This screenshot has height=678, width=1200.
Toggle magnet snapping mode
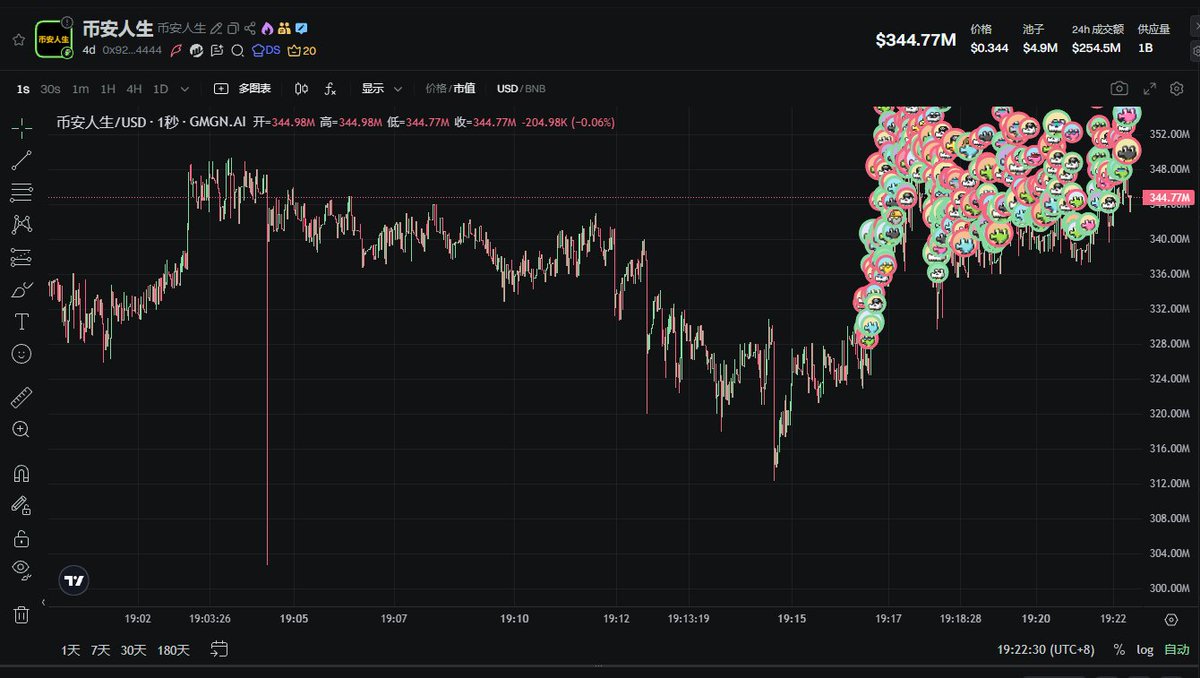(21, 473)
